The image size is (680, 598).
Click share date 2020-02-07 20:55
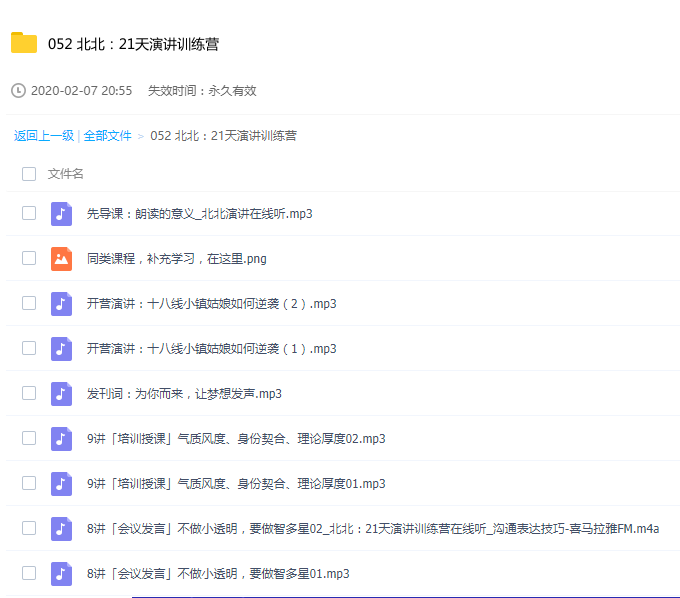click(x=82, y=91)
